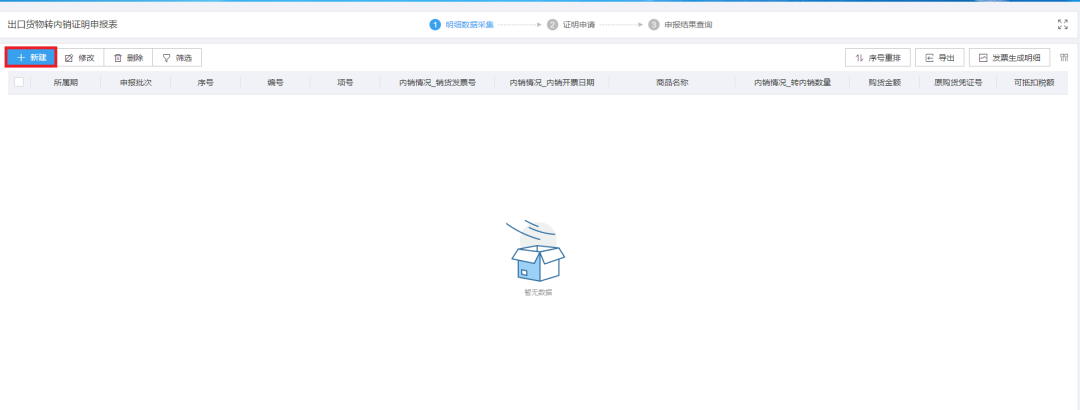Click the 内销情况_内销开票日期 column header

pos(552,83)
